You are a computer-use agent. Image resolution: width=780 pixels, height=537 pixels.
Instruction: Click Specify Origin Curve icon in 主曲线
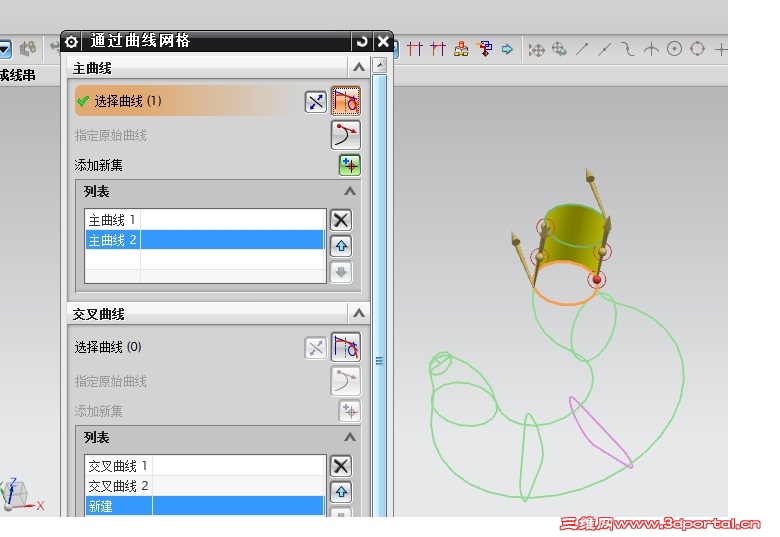tap(346, 135)
